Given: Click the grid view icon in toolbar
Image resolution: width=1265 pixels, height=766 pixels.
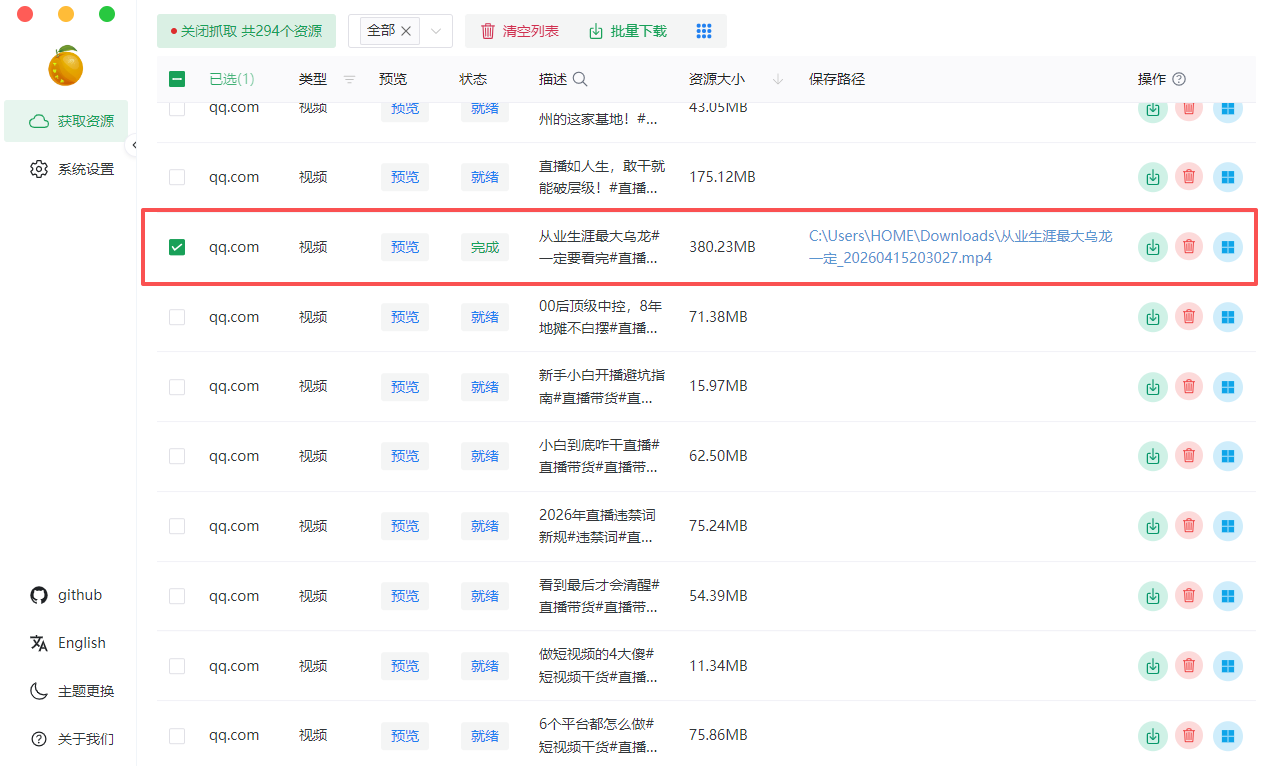Looking at the screenshot, I should [703, 31].
